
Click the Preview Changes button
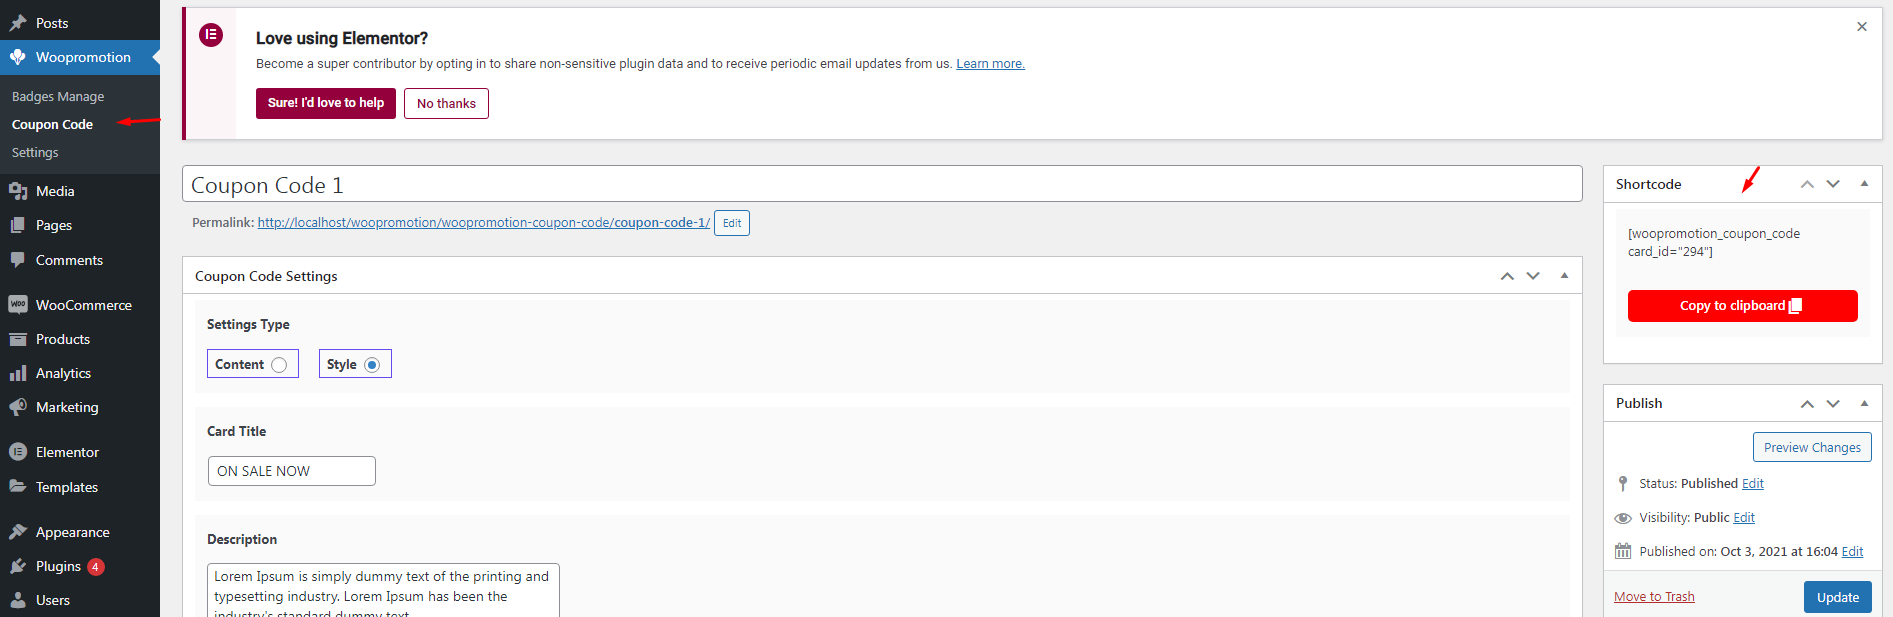[x=1812, y=448]
